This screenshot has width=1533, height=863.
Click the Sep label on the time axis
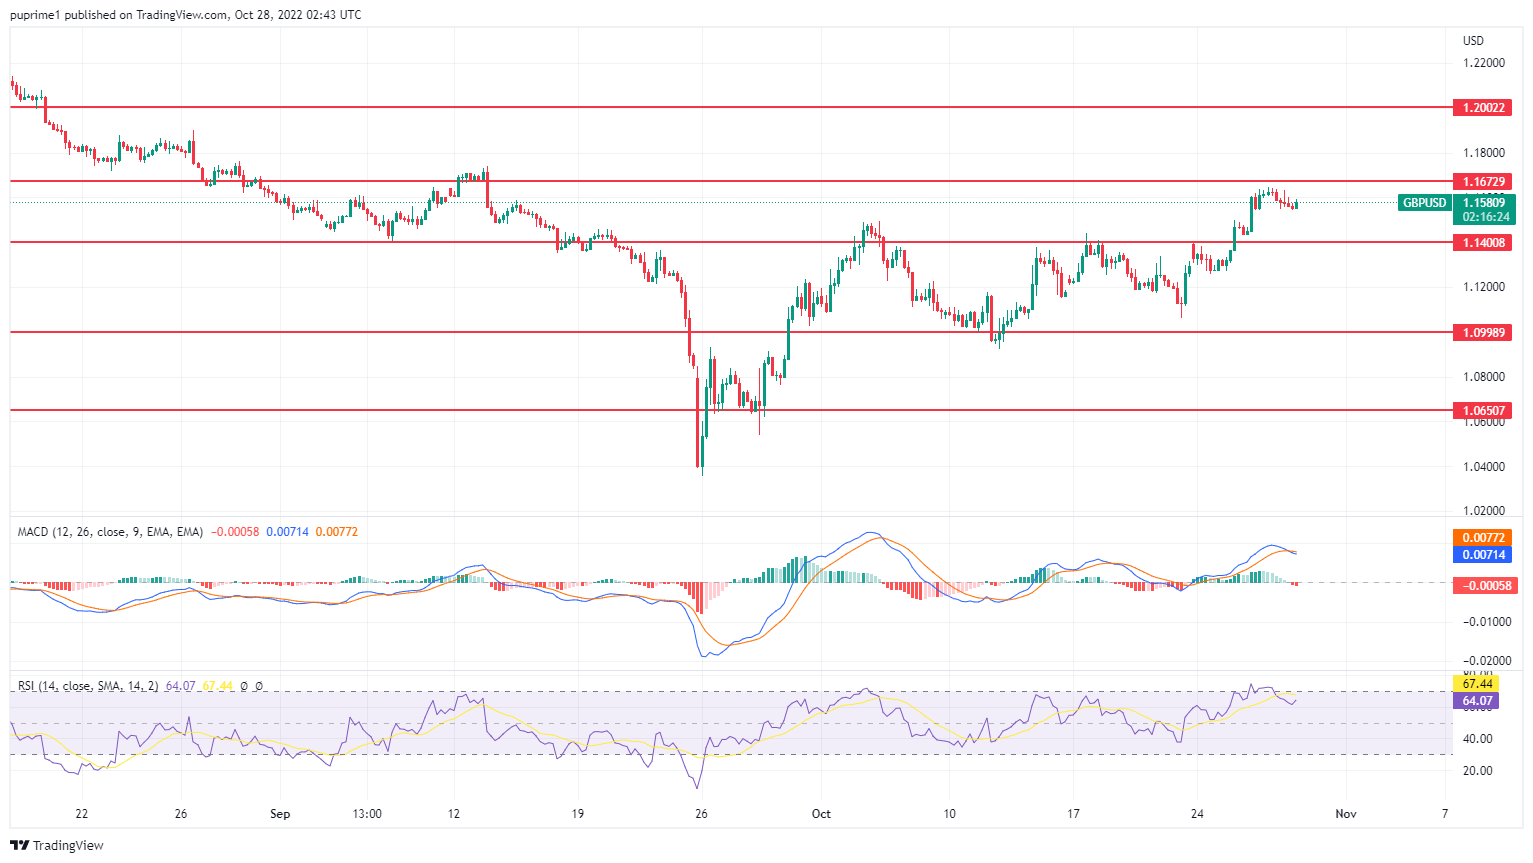point(280,814)
